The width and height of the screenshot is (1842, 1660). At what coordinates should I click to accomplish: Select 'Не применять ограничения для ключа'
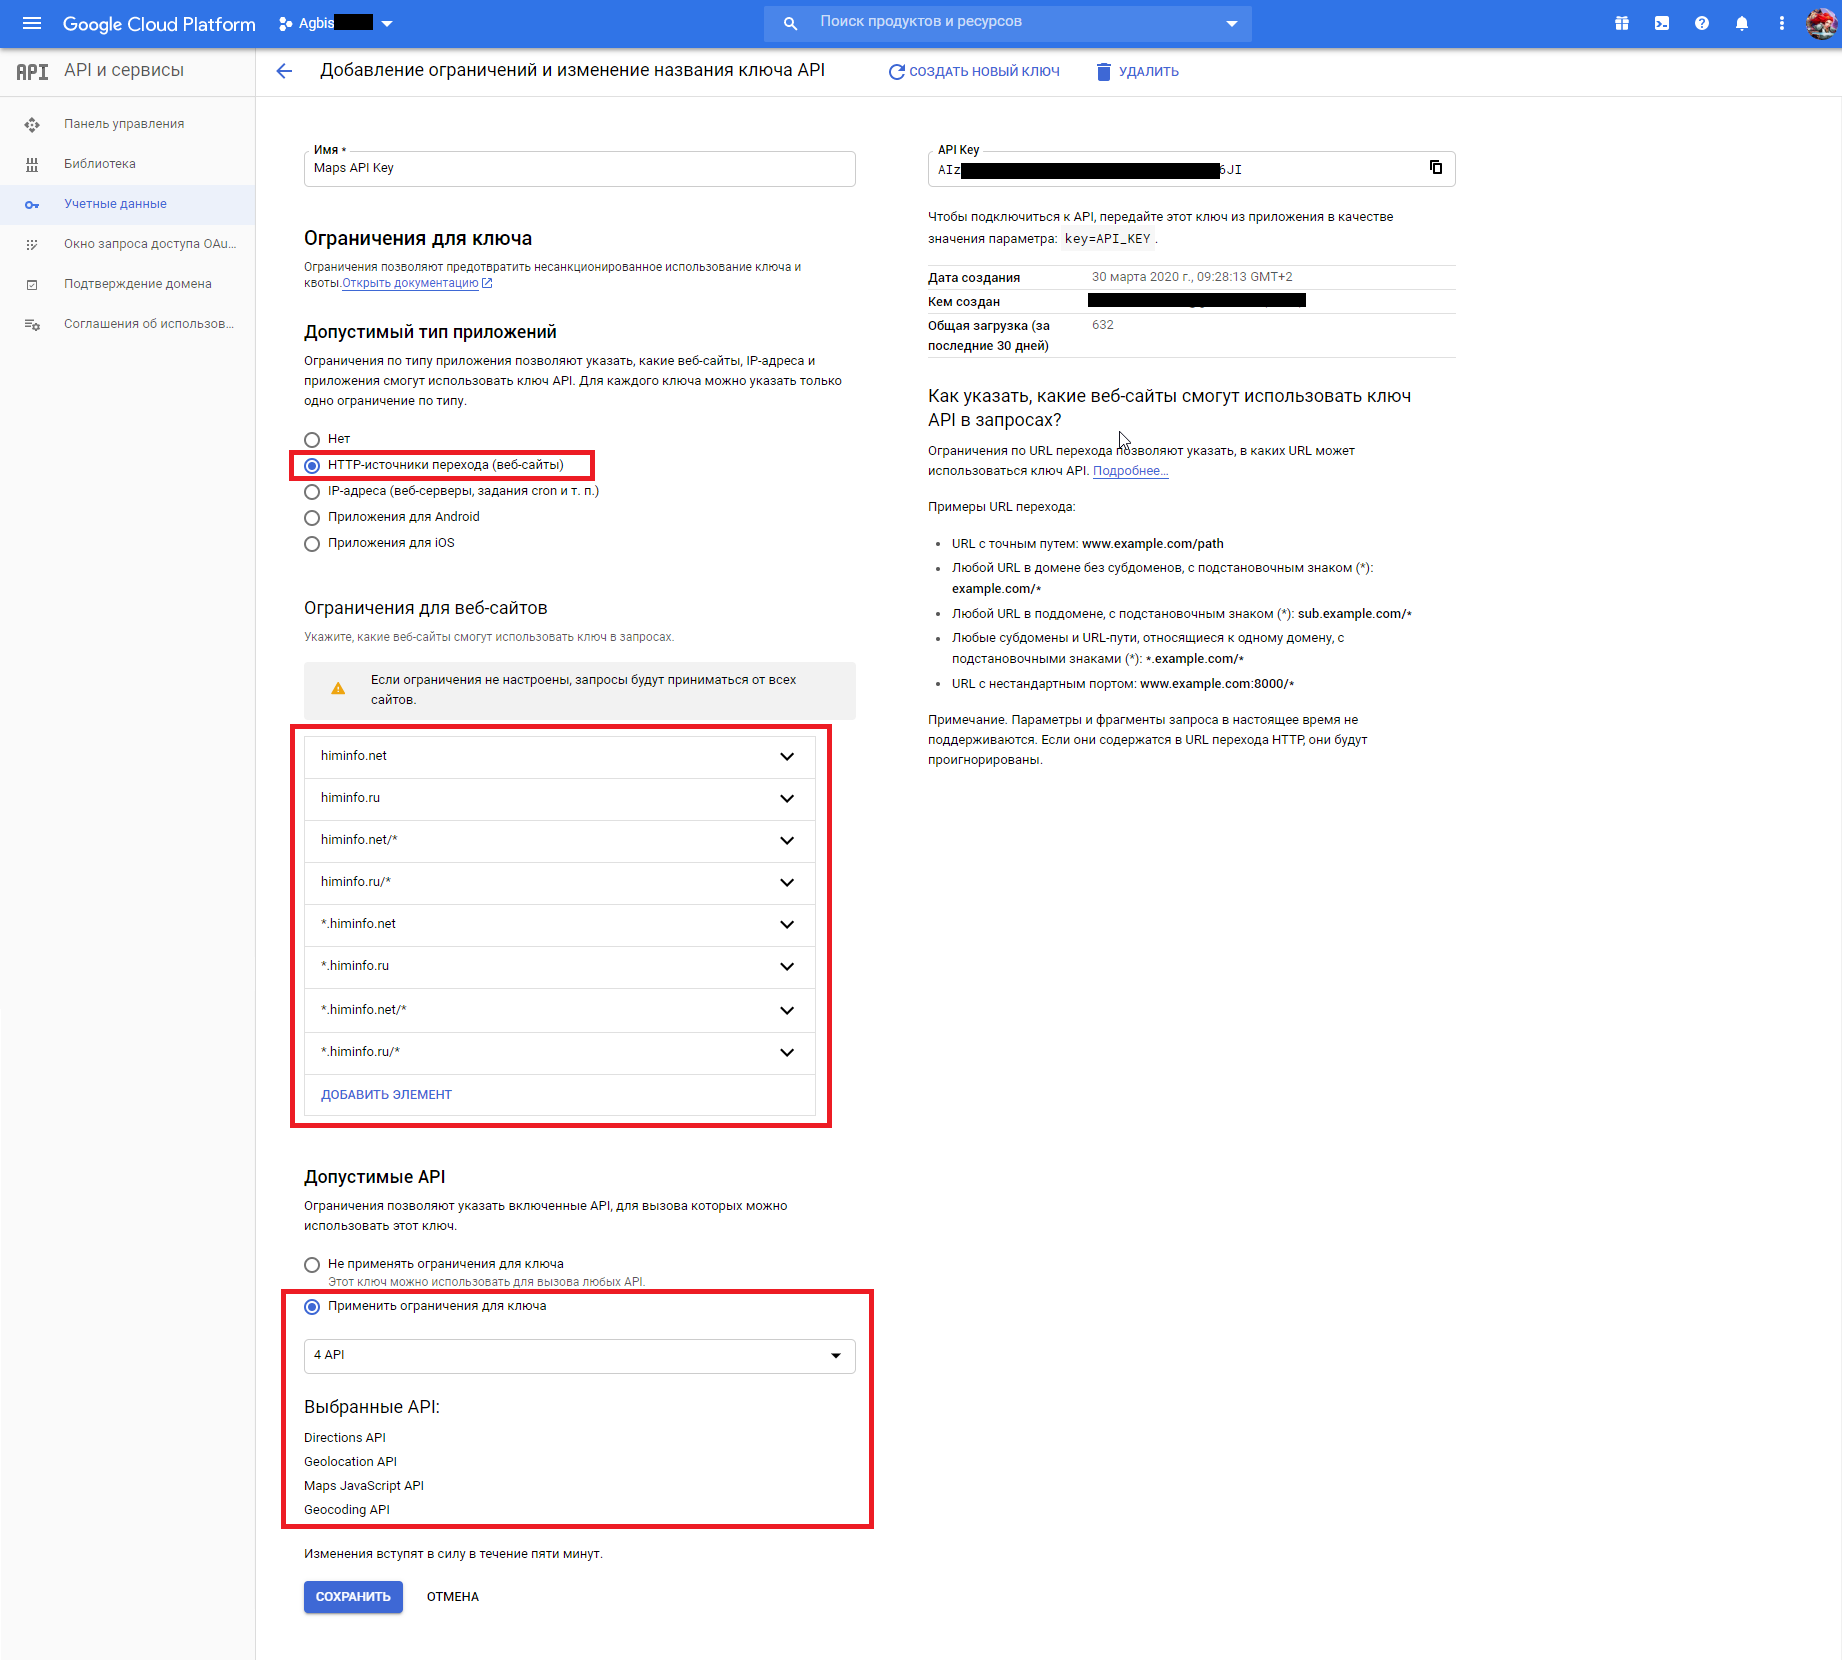coord(312,1264)
